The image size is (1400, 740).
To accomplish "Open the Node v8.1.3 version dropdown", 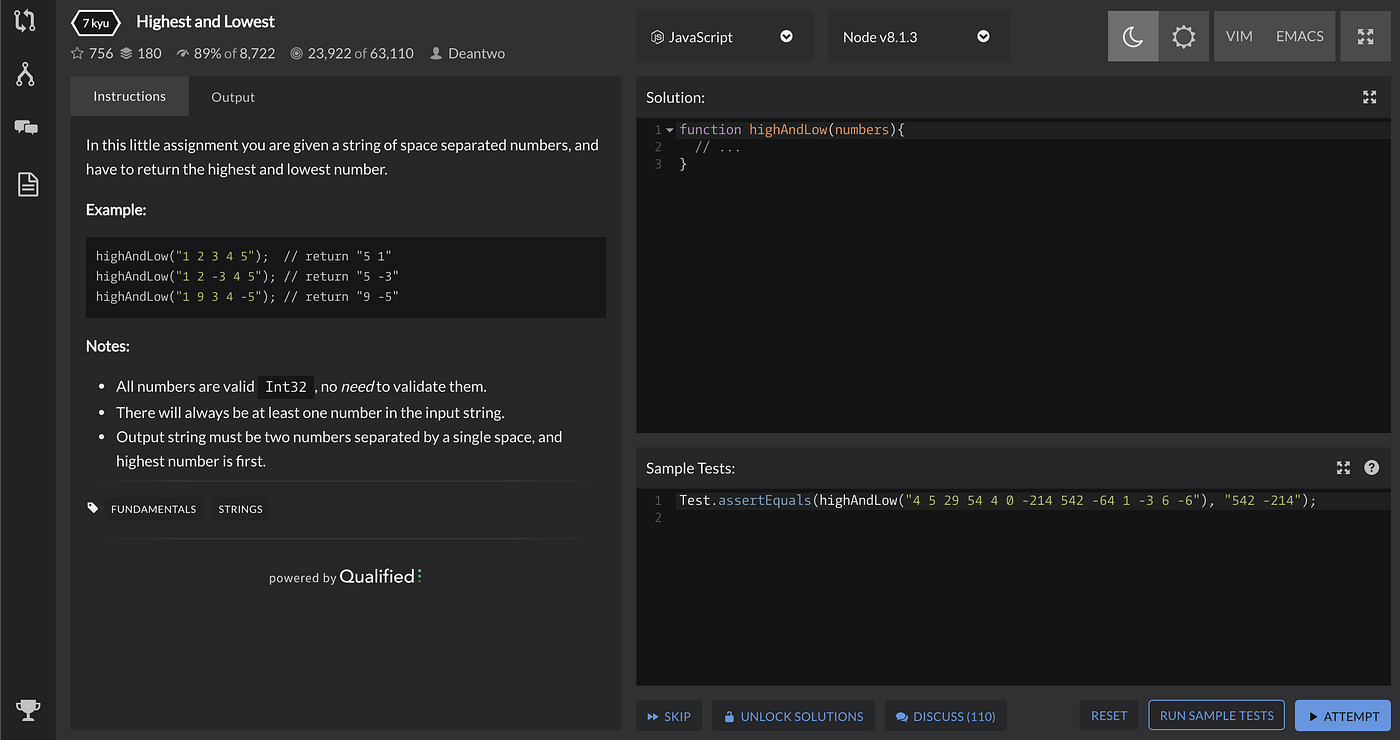I will (x=917, y=37).
